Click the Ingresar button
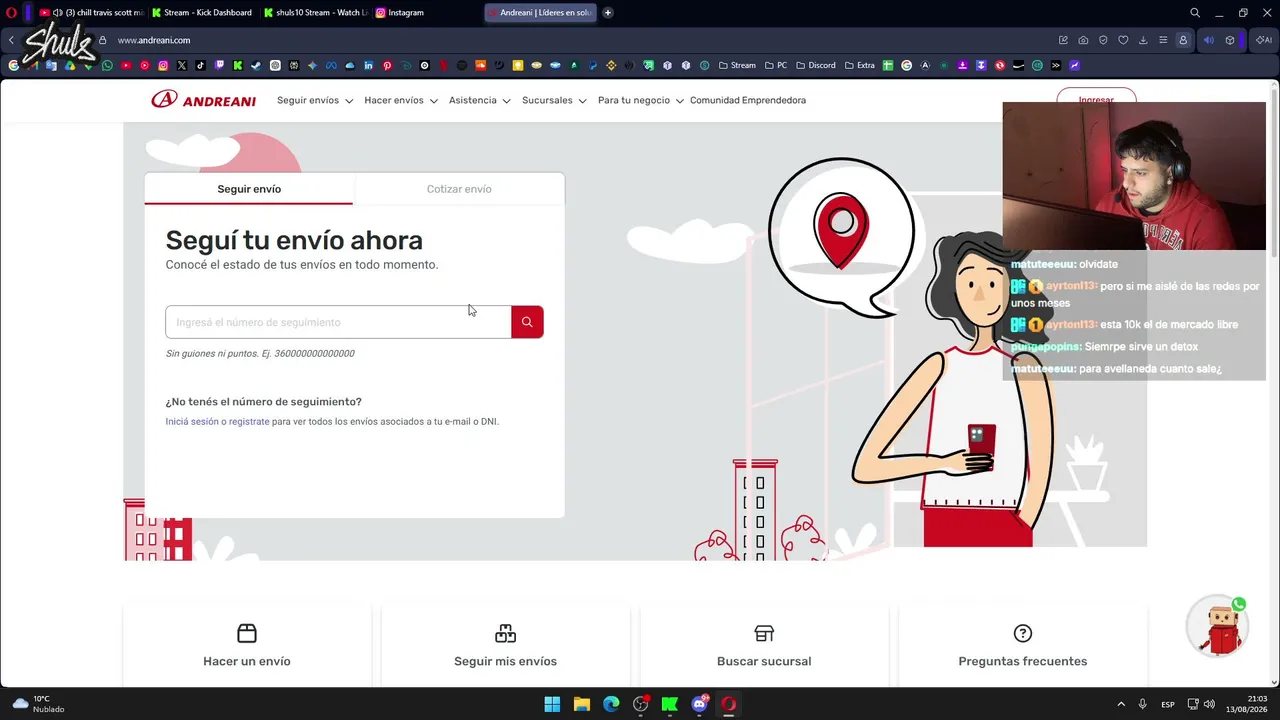The width and height of the screenshot is (1280, 720). click(x=1096, y=99)
